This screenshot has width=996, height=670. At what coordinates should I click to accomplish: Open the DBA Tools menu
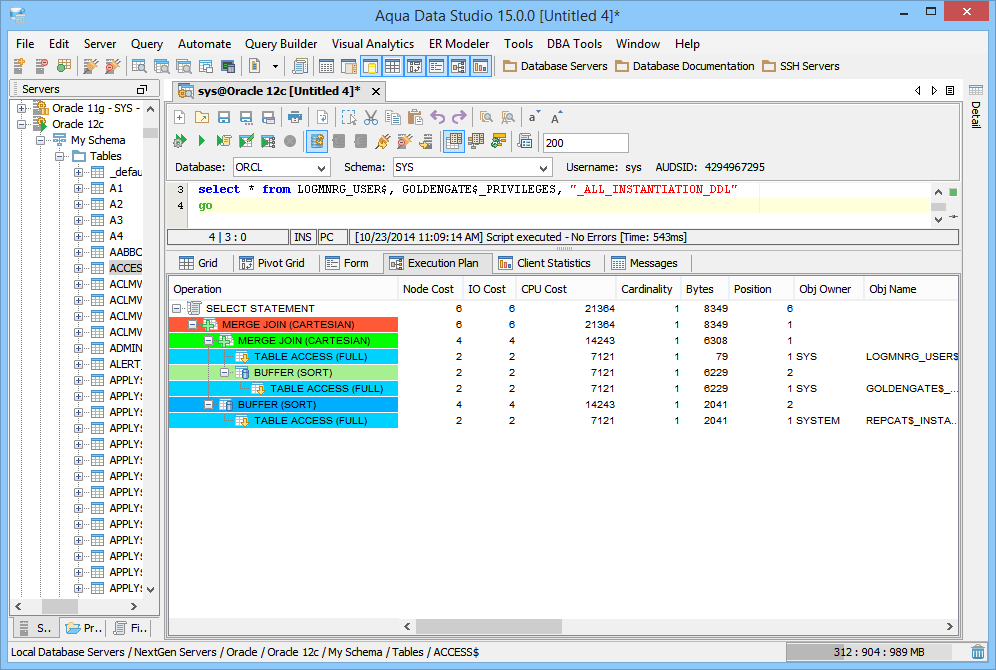(x=574, y=44)
